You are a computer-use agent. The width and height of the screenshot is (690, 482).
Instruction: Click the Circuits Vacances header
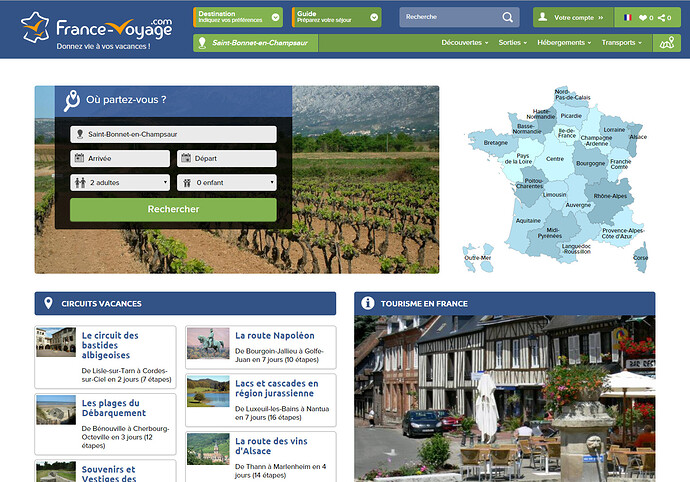[185, 303]
